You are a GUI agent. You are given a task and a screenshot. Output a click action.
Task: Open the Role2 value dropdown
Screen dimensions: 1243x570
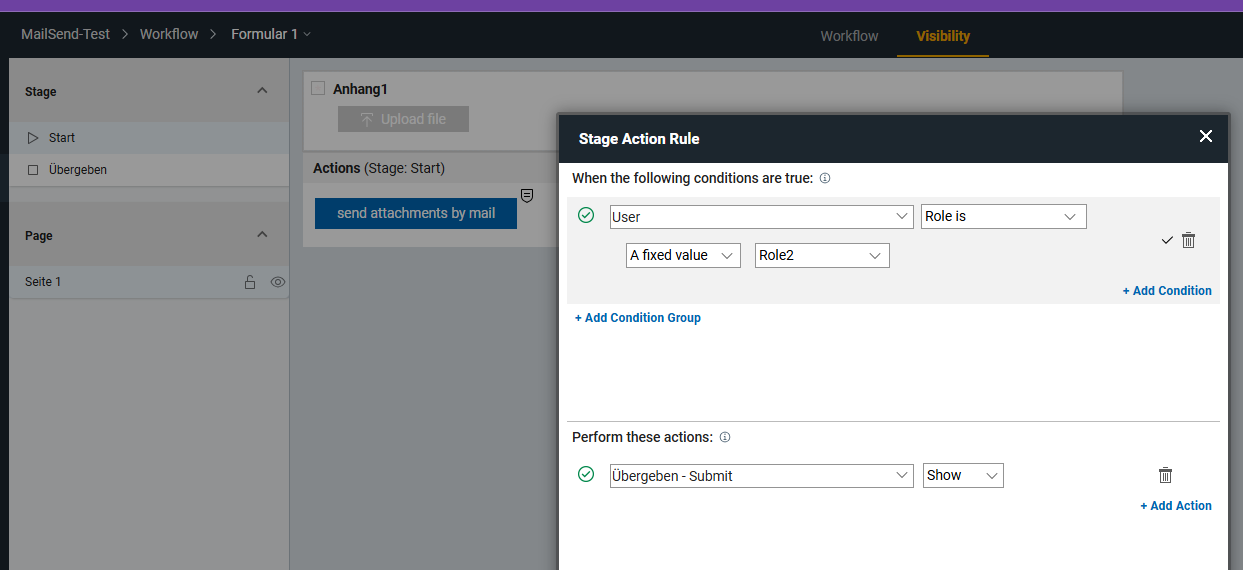pyautogui.click(x=822, y=255)
